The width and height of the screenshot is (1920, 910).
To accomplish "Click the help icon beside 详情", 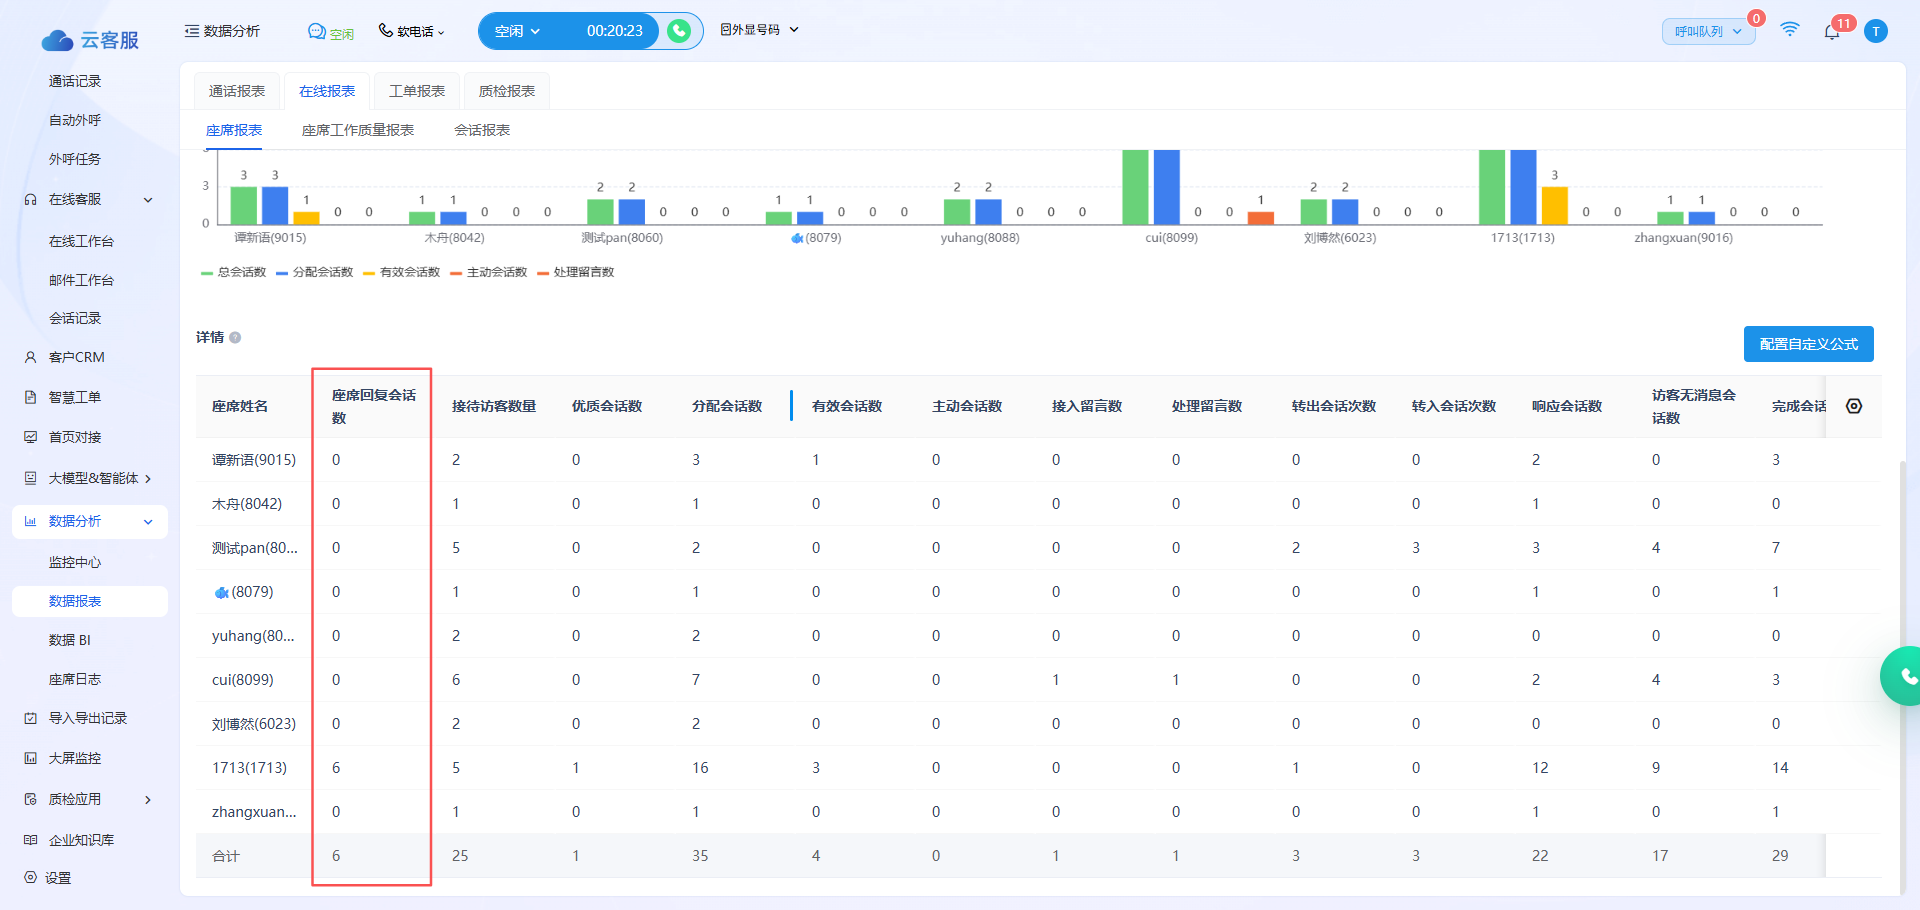I will click(235, 338).
